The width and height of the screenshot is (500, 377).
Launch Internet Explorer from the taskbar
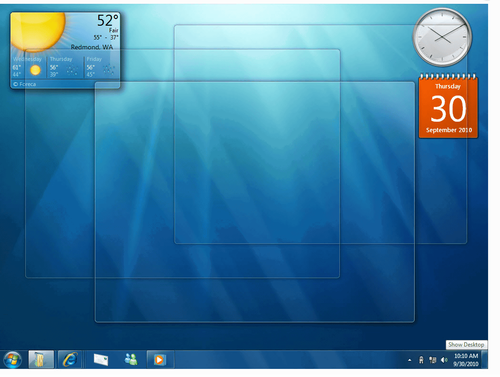point(70,359)
